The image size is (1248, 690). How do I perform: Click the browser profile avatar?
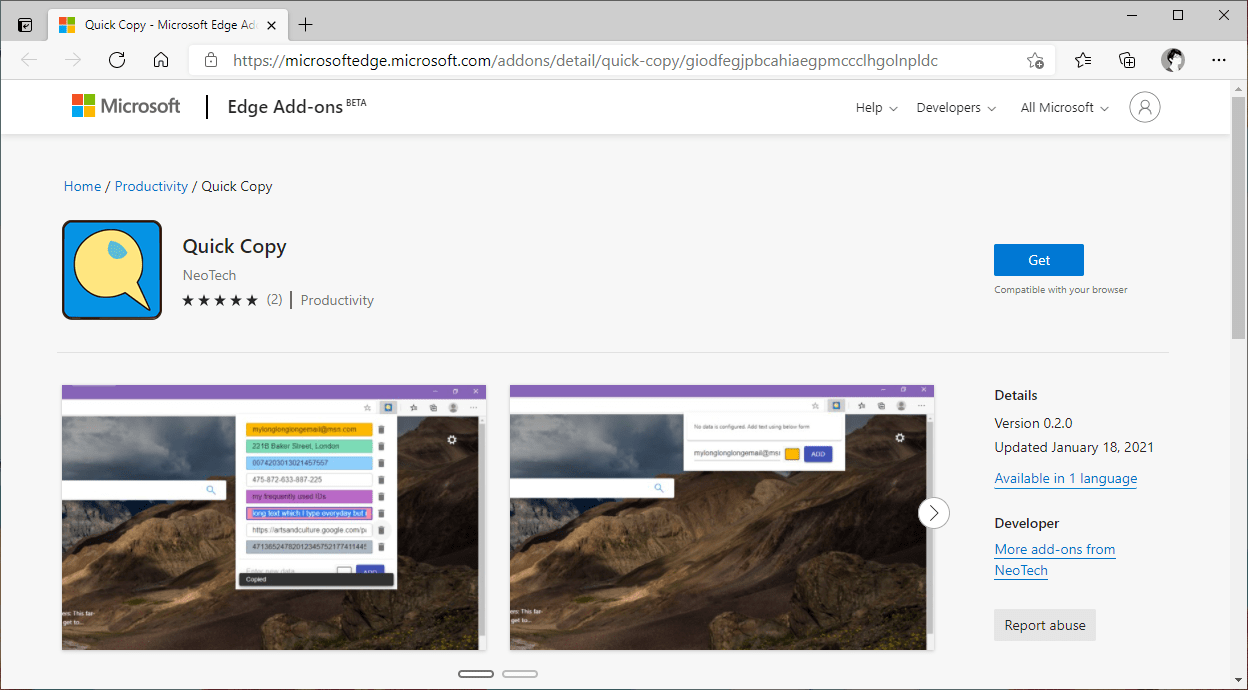click(1172, 60)
